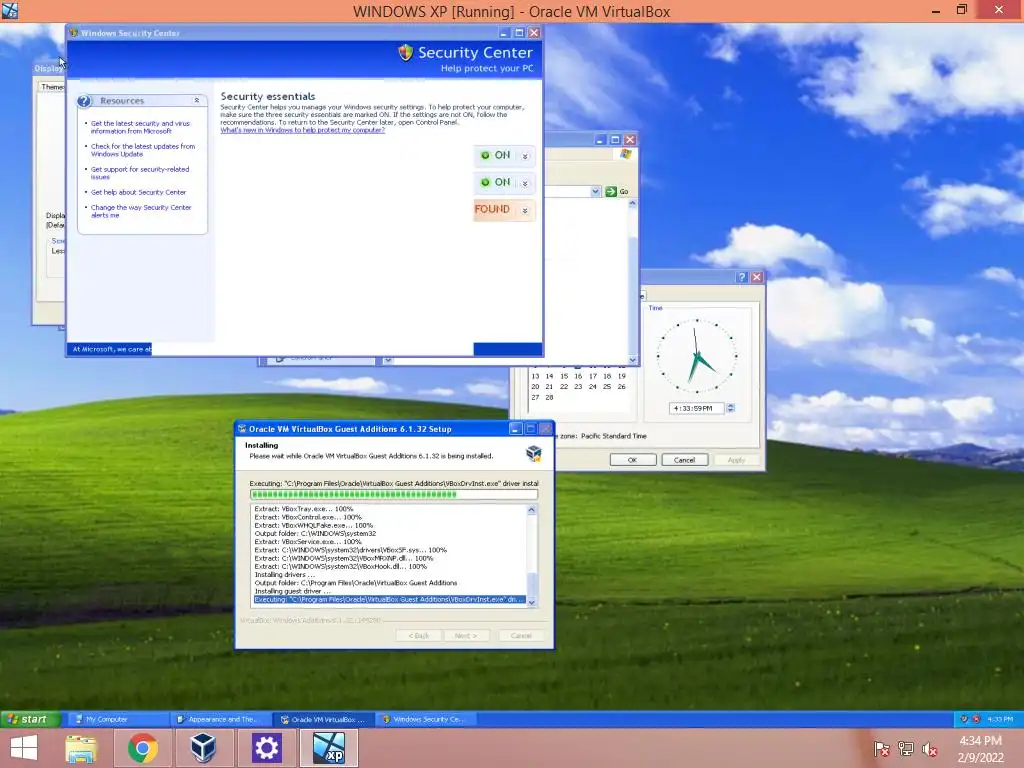Switch to Appearance and Themes taskbar button

[x=220, y=719]
